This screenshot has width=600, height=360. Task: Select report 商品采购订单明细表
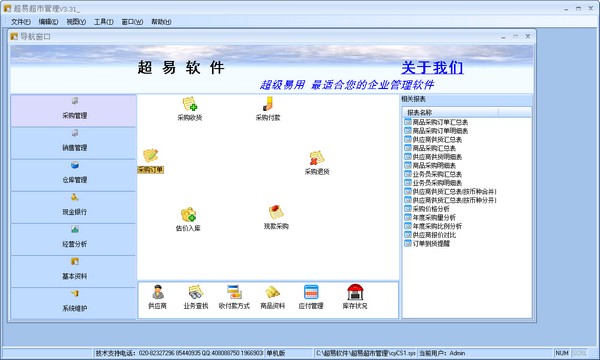click(436, 131)
